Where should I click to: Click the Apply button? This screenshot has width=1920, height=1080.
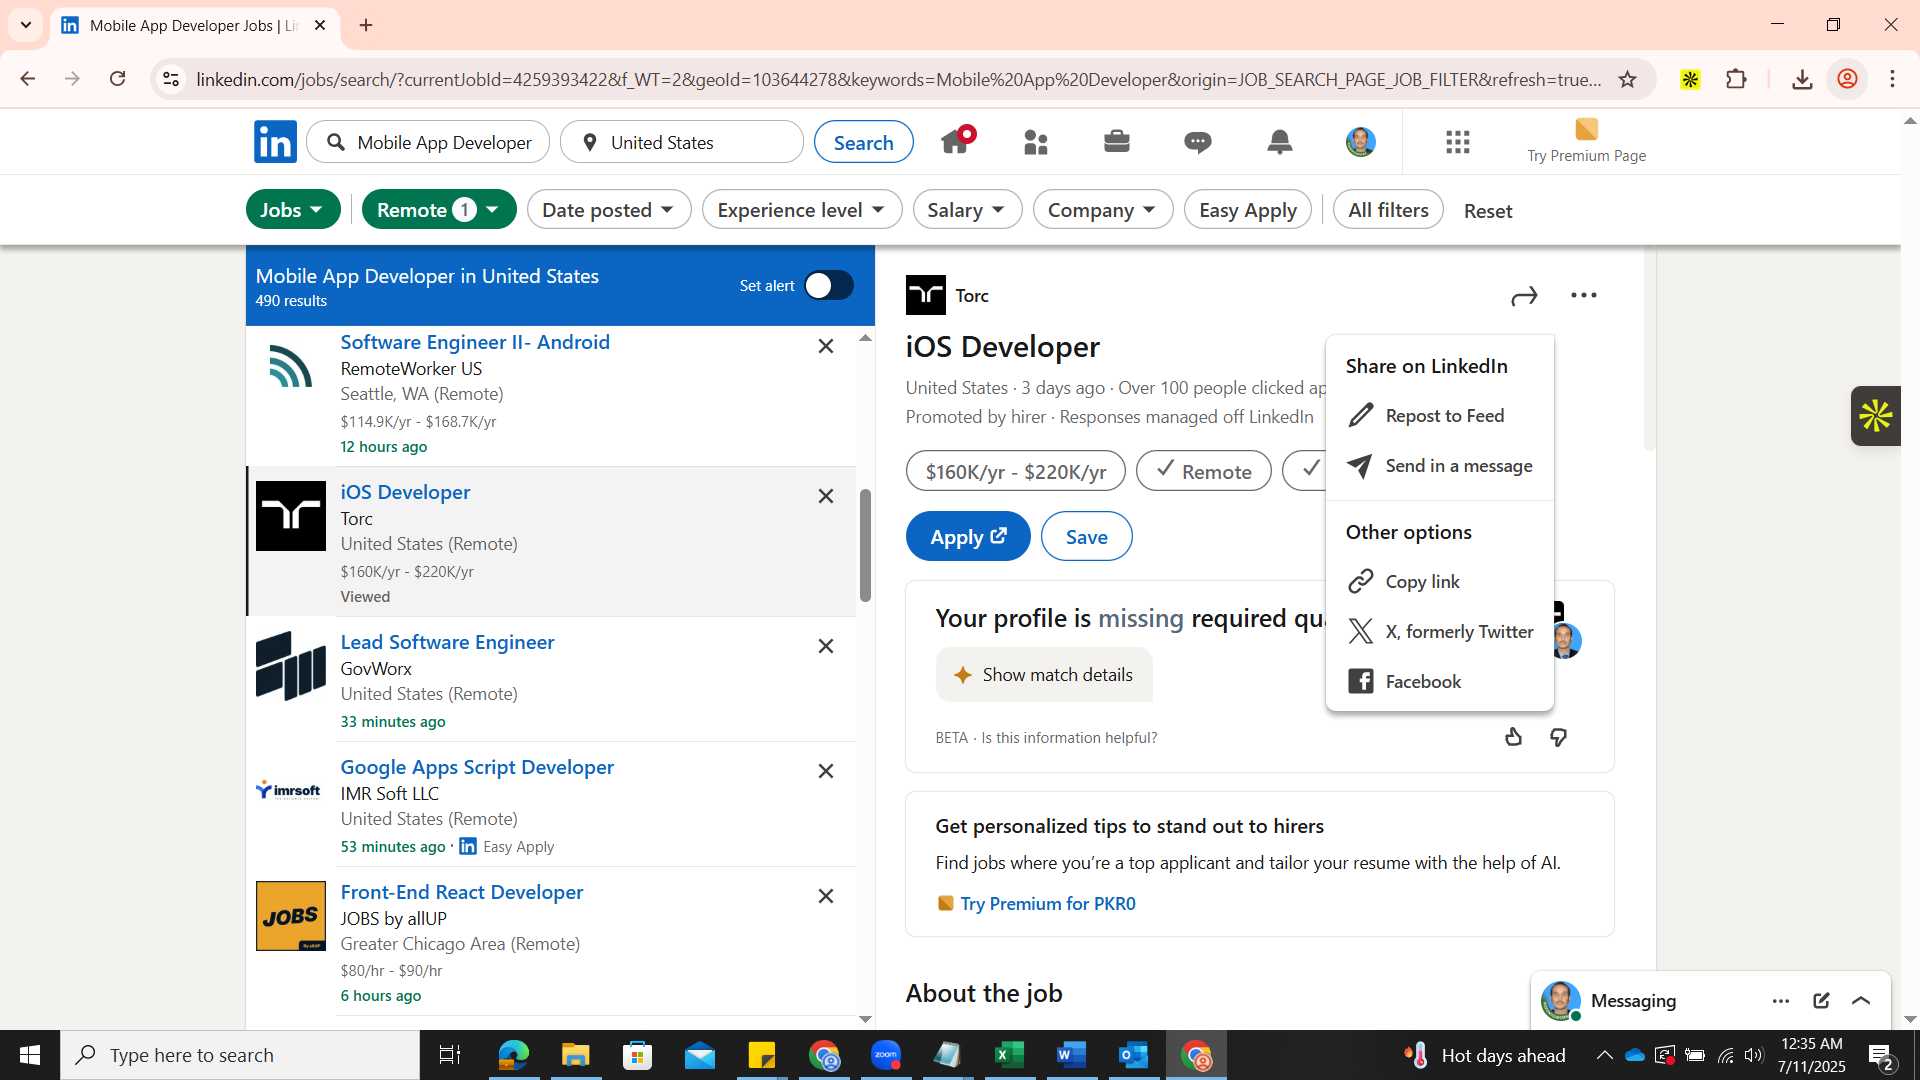tap(968, 537)
